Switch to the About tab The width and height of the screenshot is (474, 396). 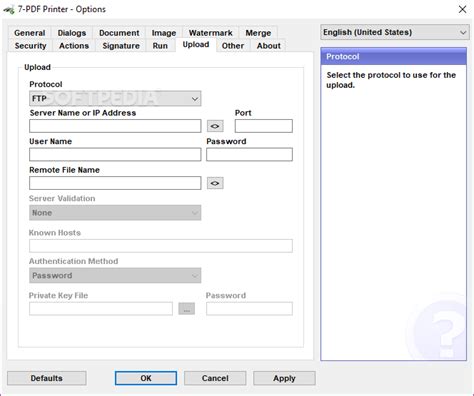point(268,46)
